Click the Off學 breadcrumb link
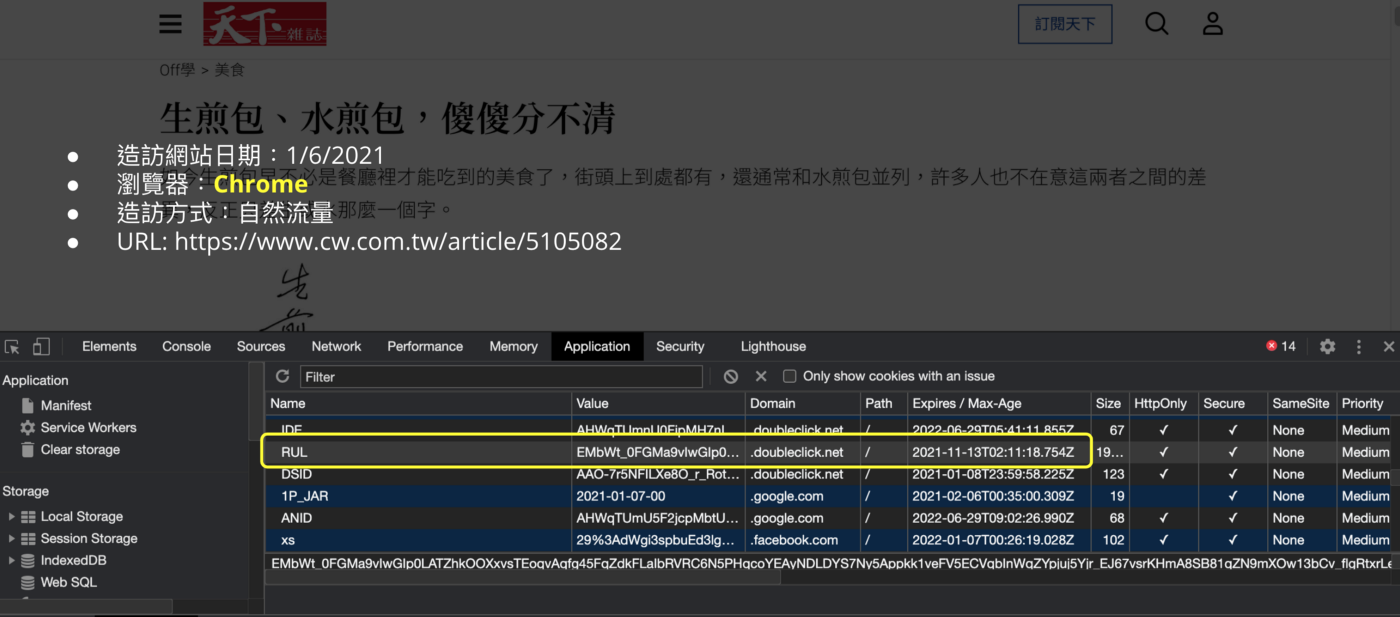Screen dimensions: 1400x617 [177, 70]
